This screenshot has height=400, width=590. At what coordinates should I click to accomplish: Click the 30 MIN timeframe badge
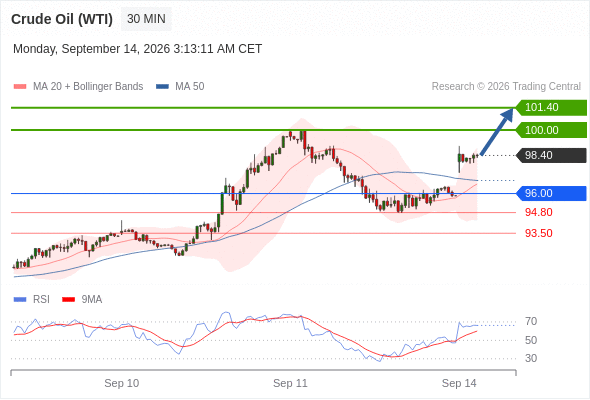tap(146, 19)
